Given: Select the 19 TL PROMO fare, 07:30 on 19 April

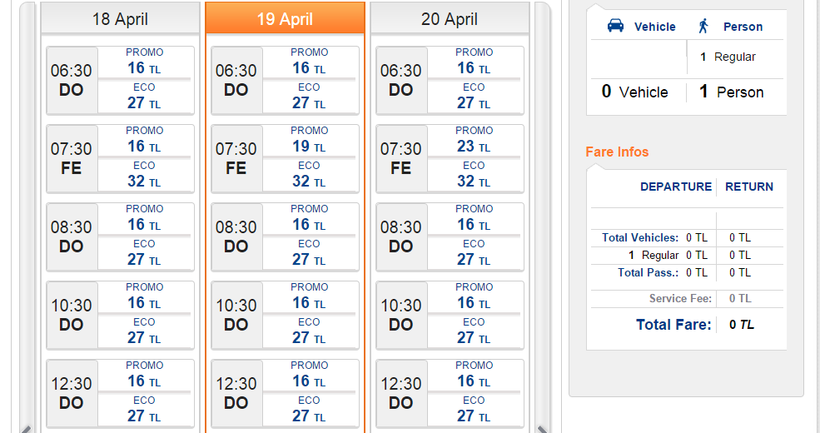Looking at the screenshot, I should [x=308, y=146].
